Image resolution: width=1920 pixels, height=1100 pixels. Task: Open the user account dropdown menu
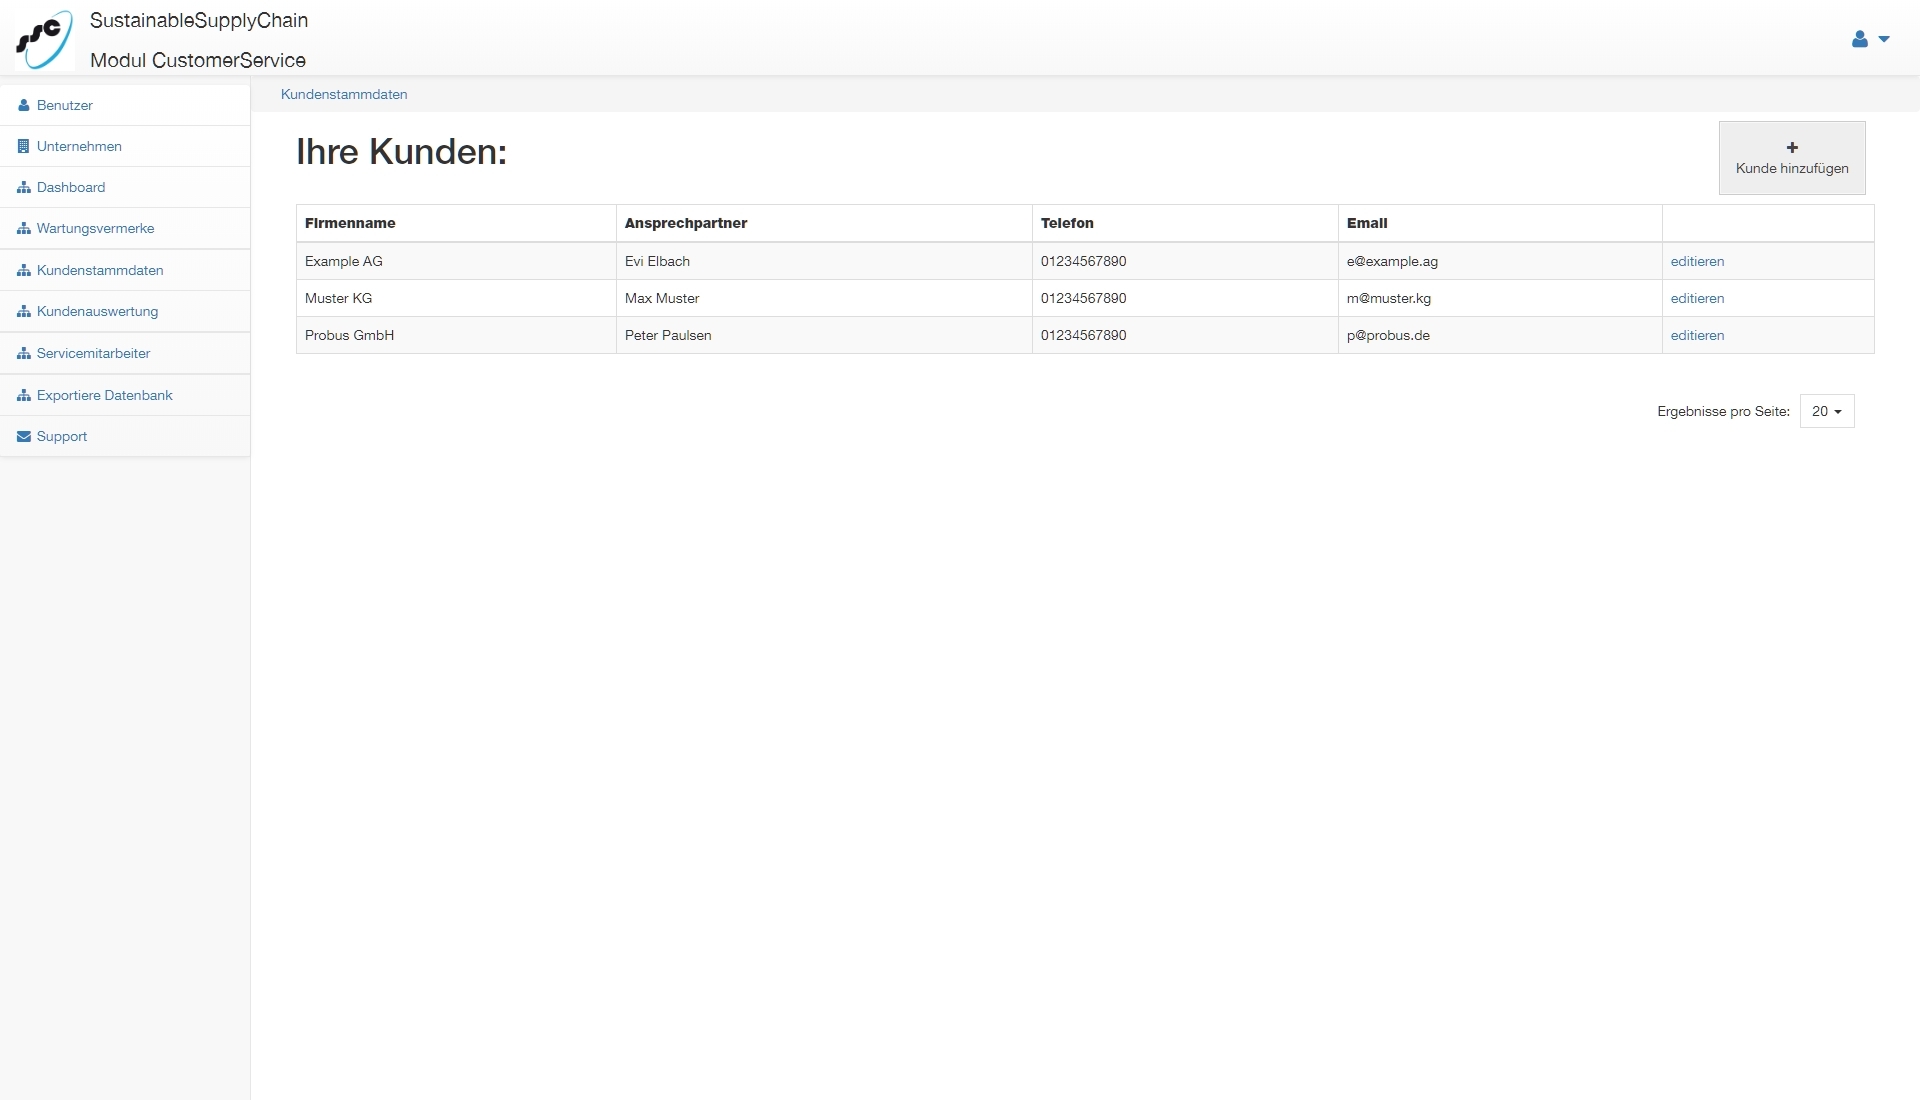pyautogui.click(x=1869, y=39)
